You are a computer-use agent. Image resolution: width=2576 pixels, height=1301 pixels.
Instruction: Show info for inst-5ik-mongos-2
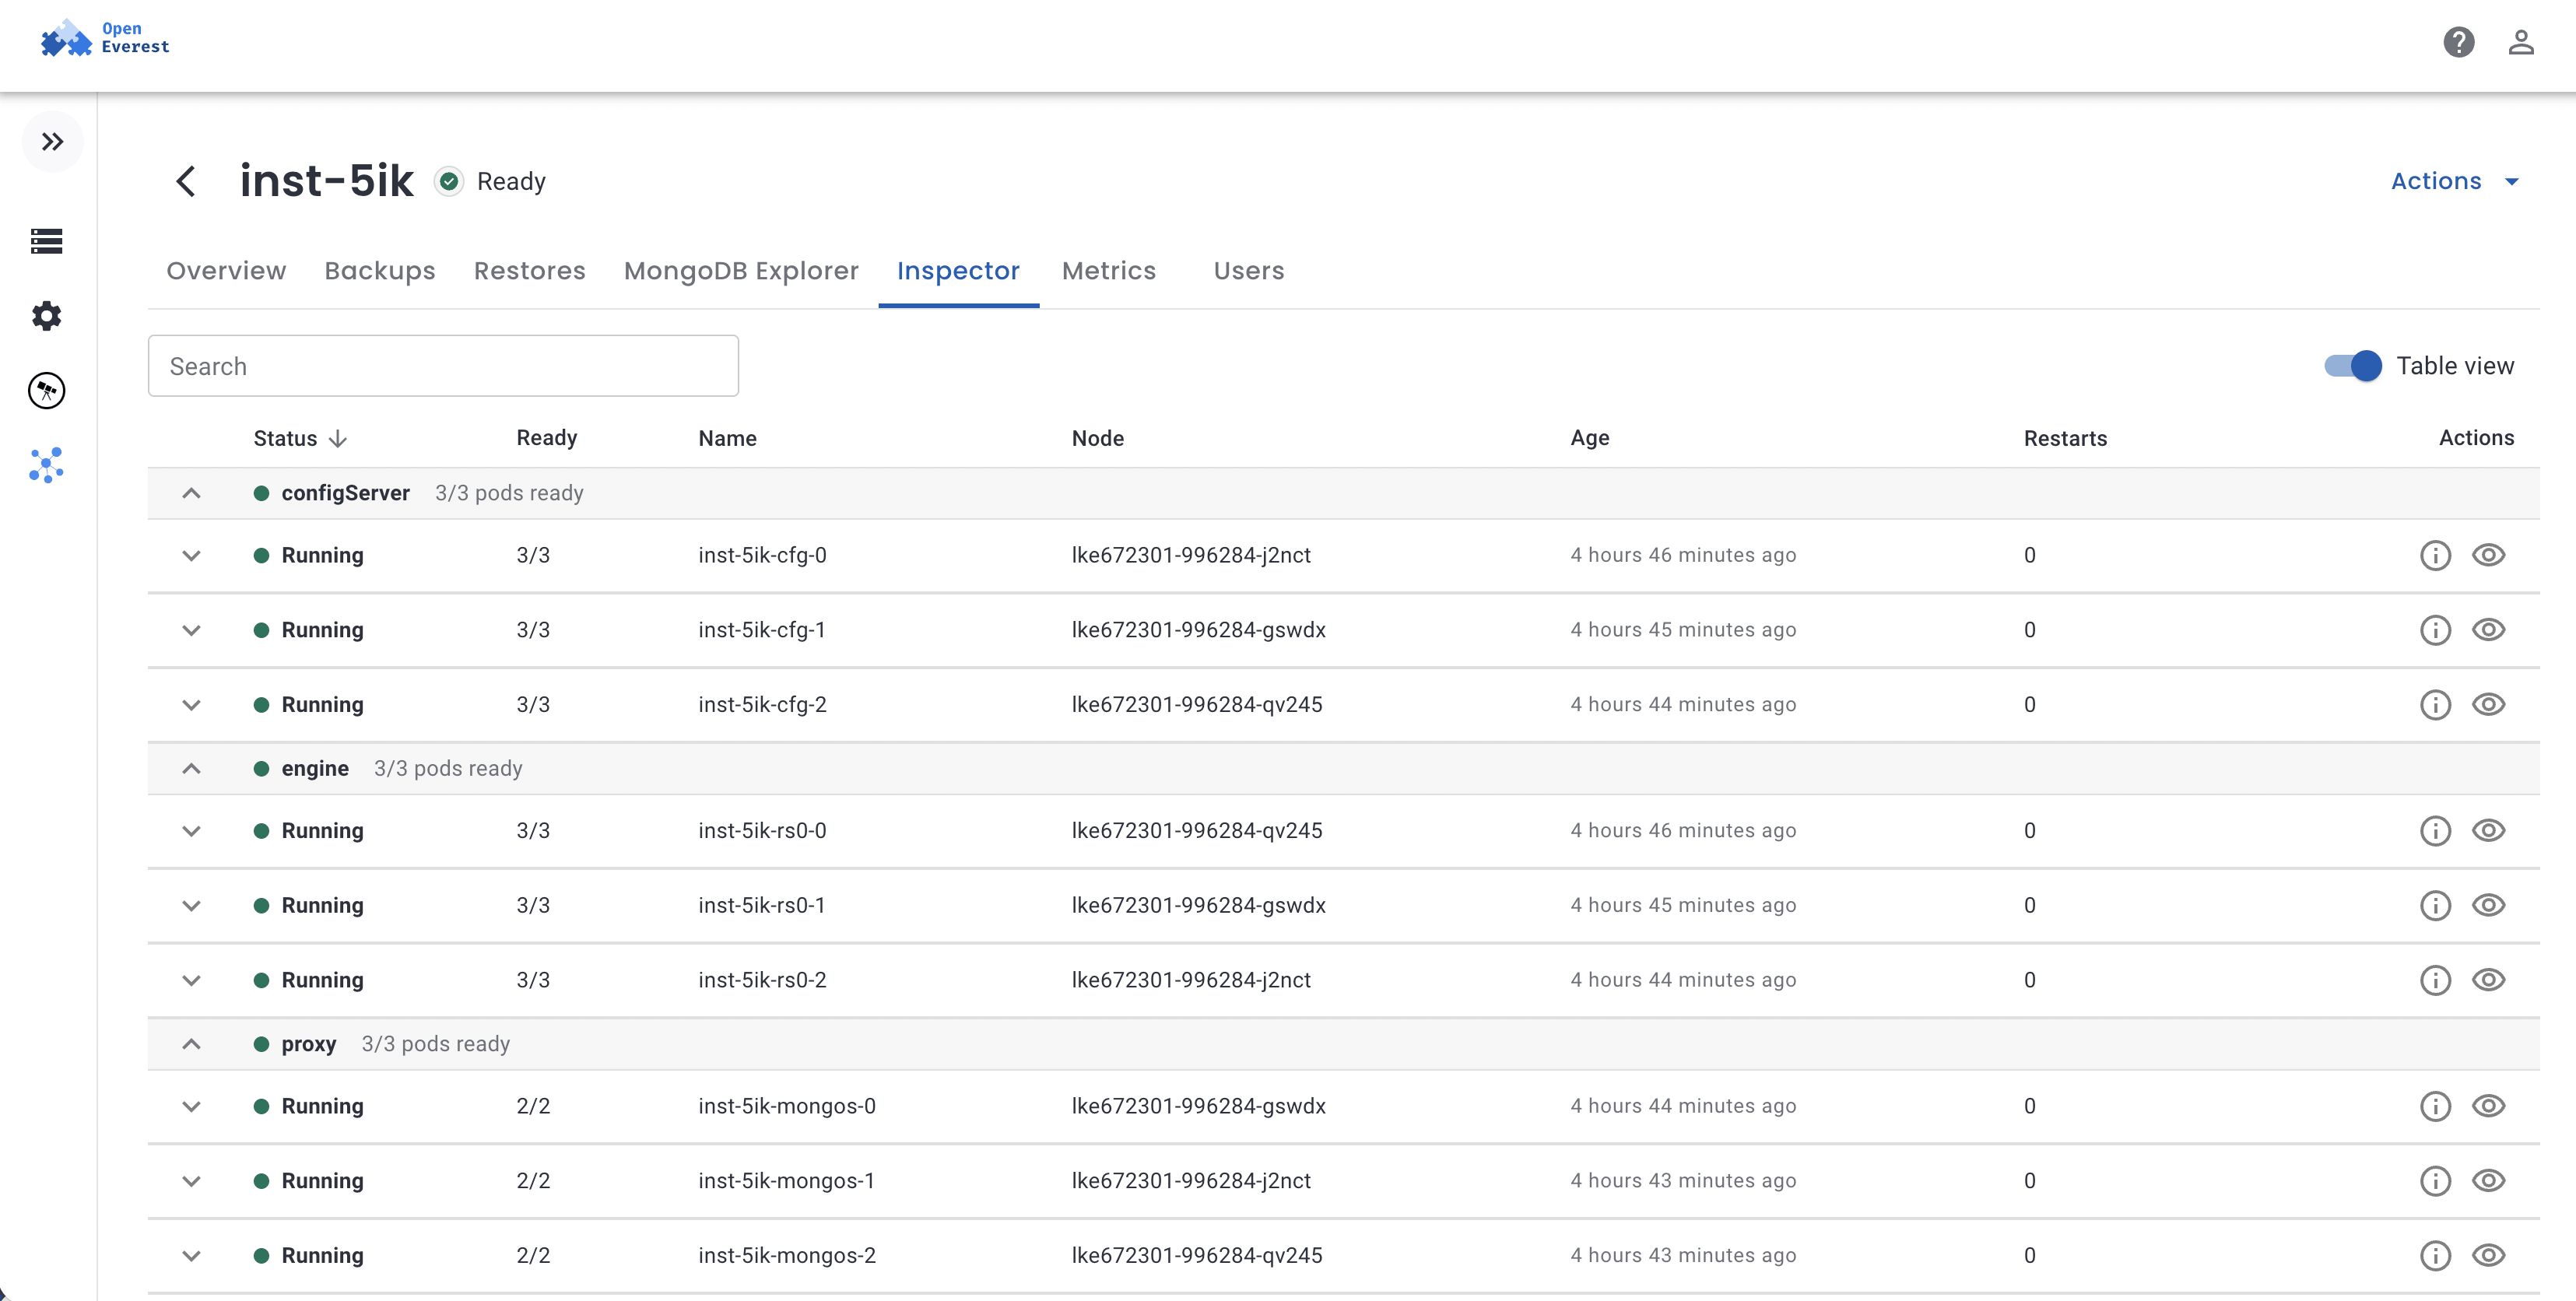click(2434, 1256)
